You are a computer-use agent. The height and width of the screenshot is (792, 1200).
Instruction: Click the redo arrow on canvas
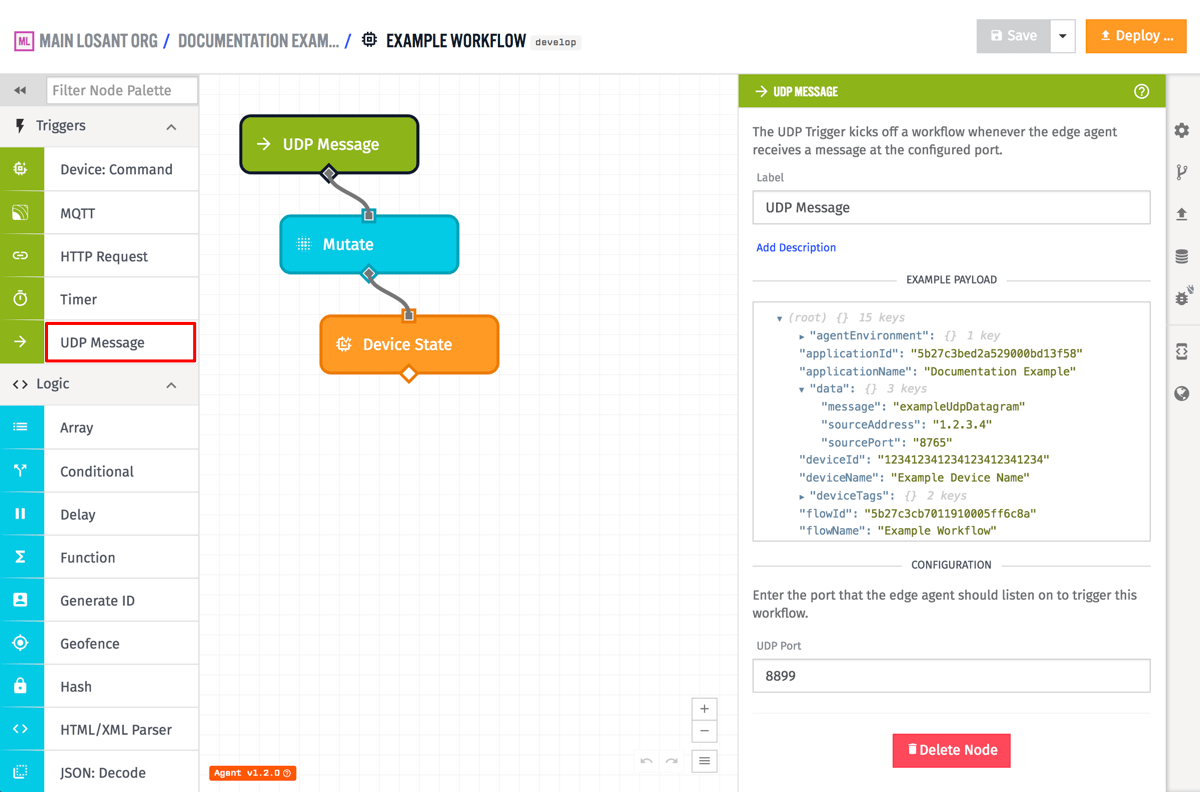click(x=672, y=761)
